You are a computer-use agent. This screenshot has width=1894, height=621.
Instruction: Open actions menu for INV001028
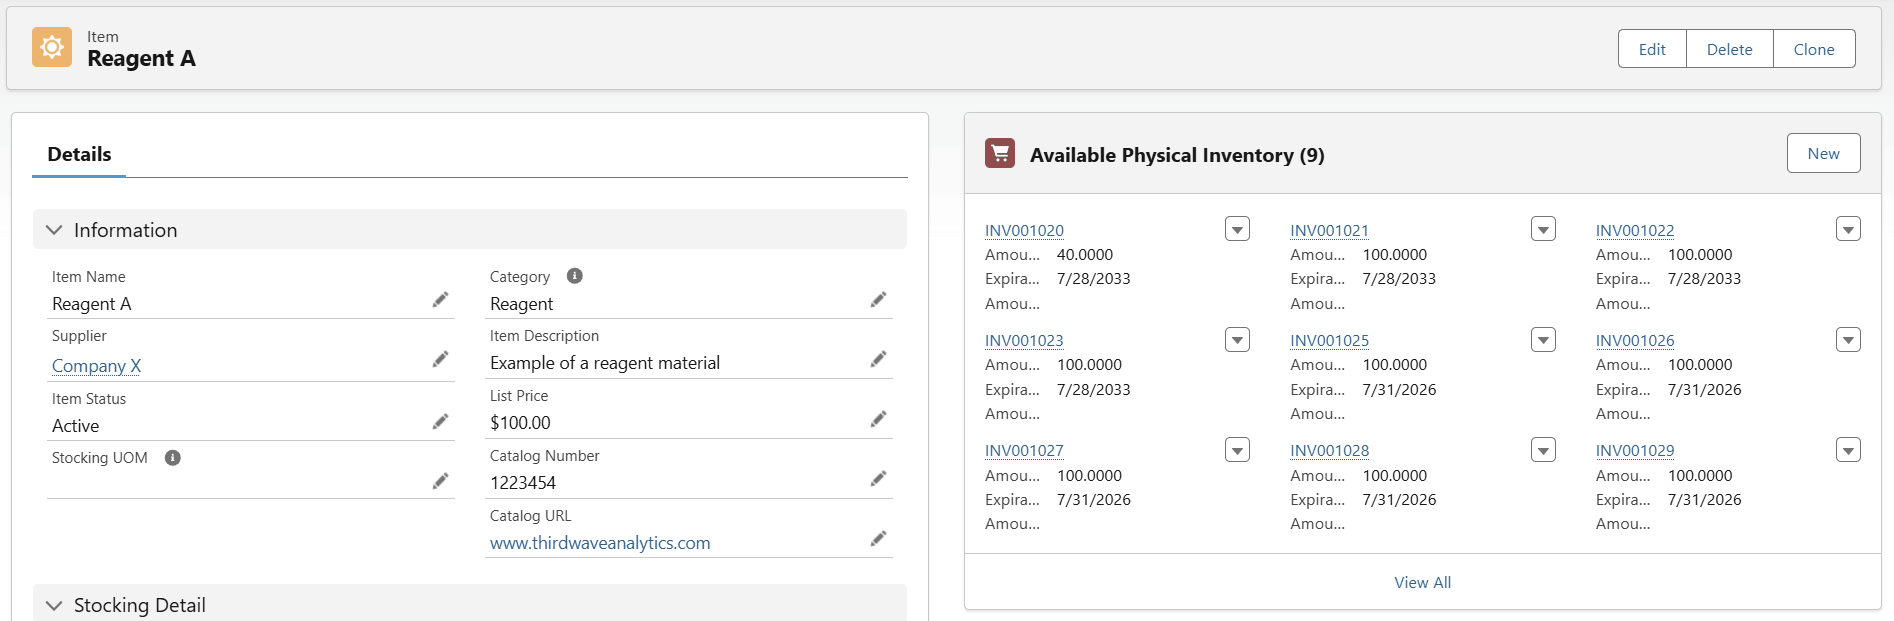click(1544, 450)
